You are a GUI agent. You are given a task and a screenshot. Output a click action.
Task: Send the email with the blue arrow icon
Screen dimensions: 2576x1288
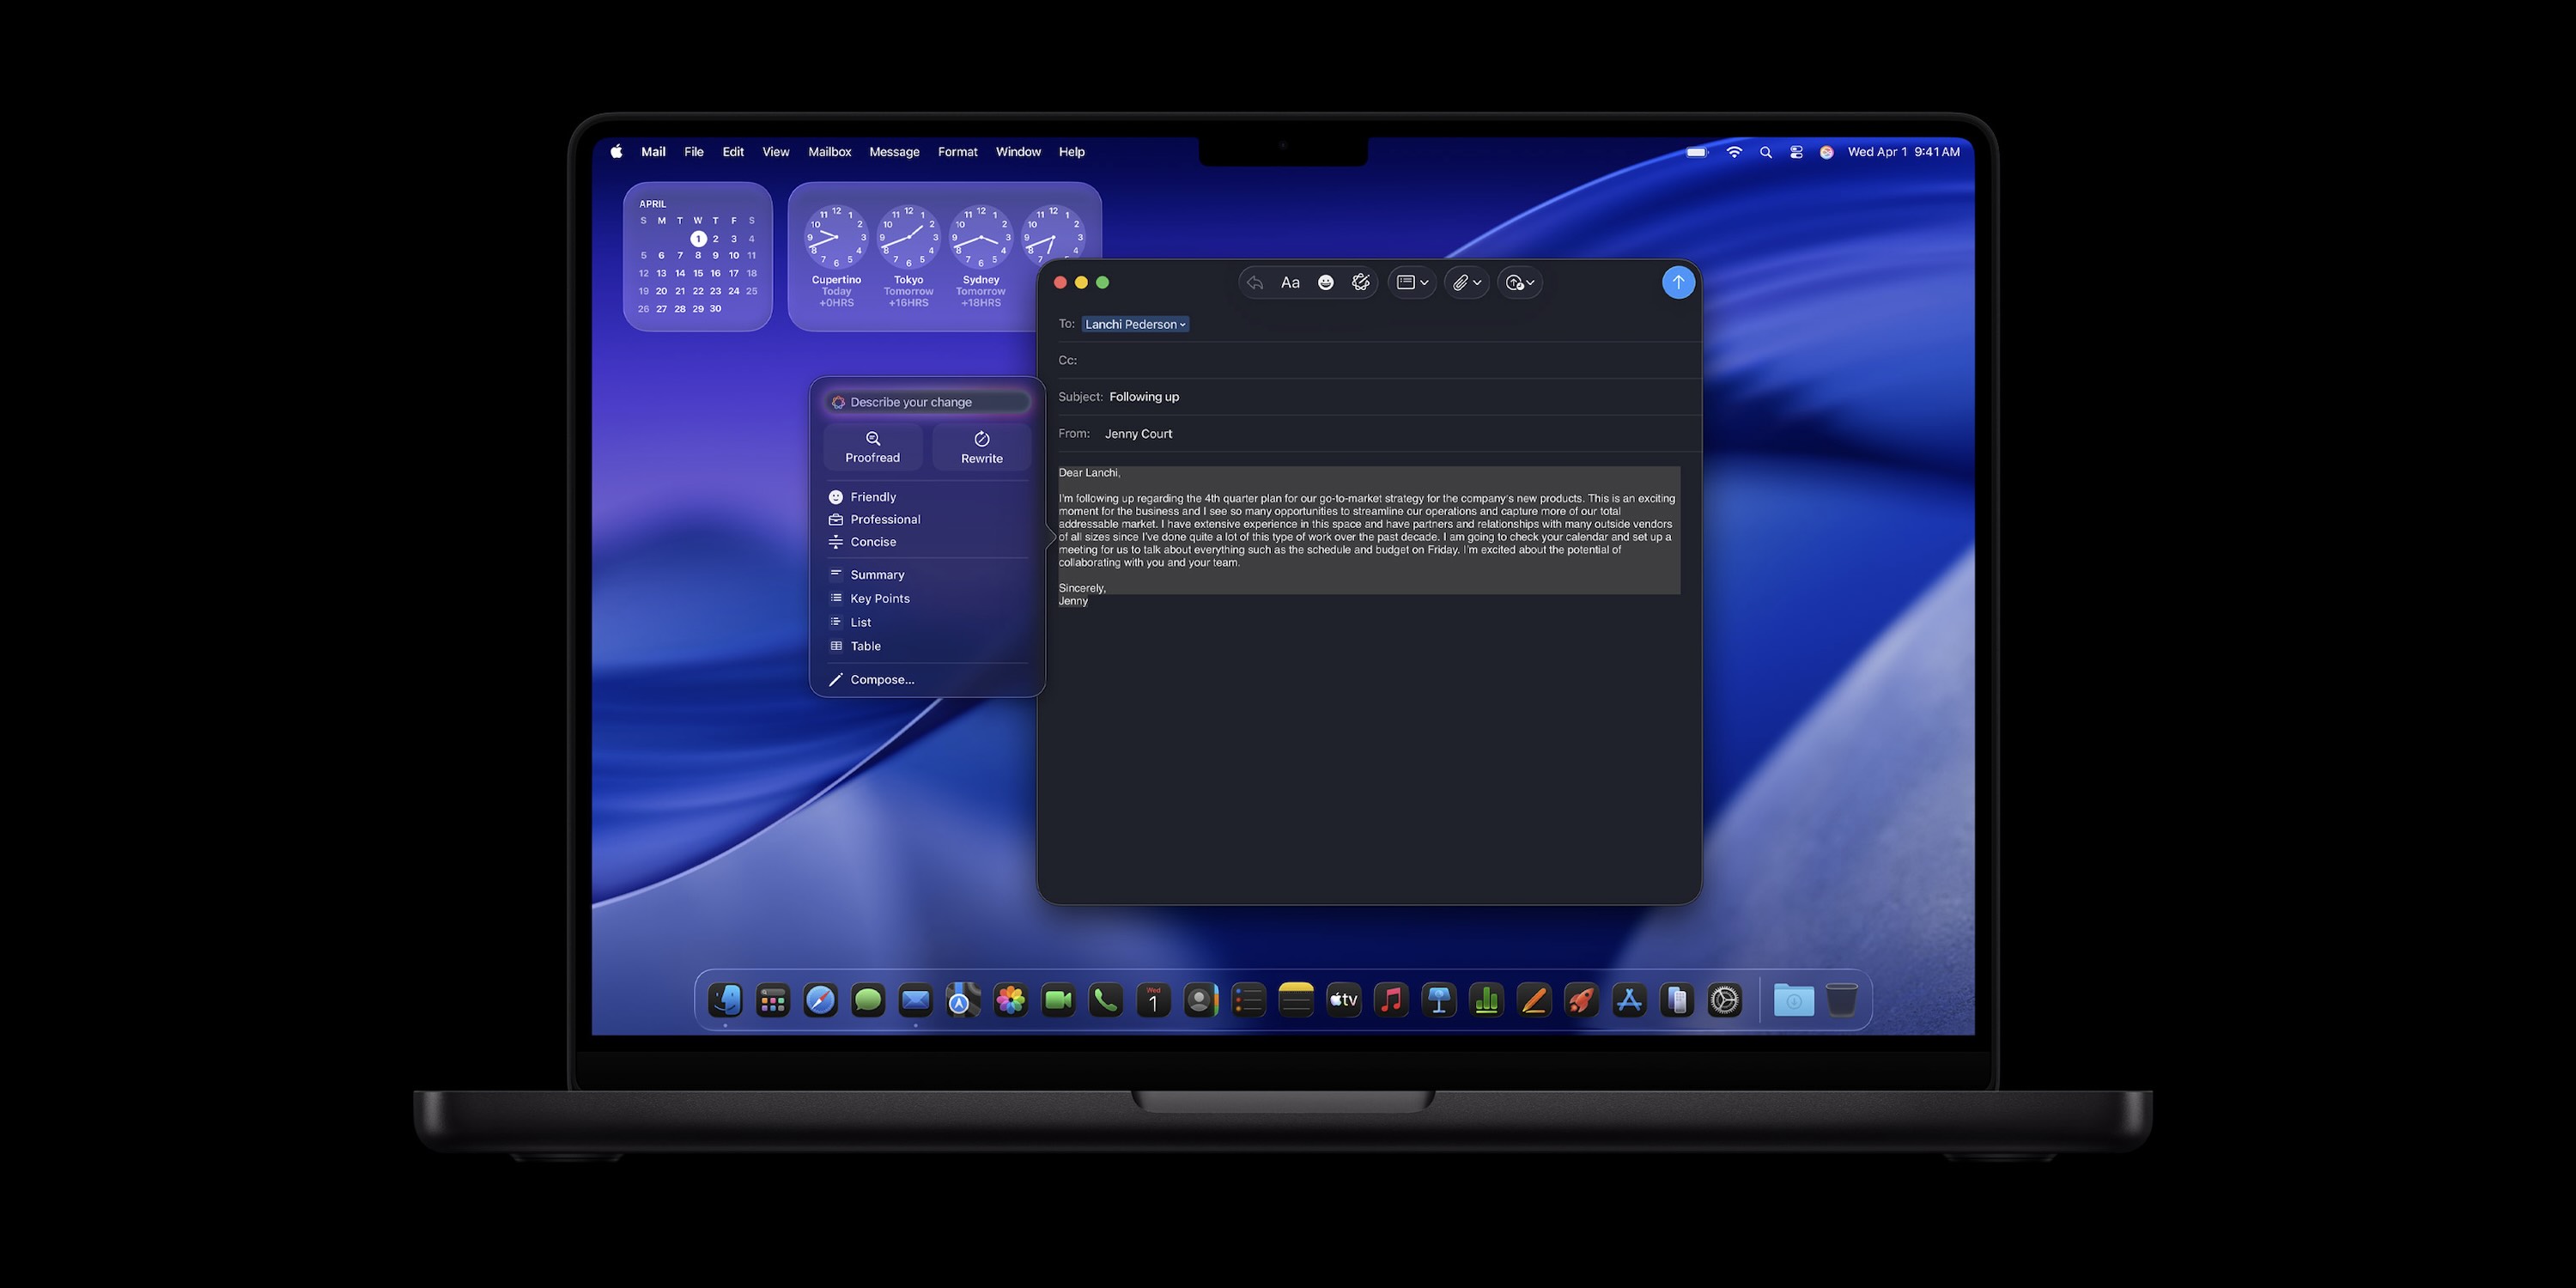(1678, 282)
